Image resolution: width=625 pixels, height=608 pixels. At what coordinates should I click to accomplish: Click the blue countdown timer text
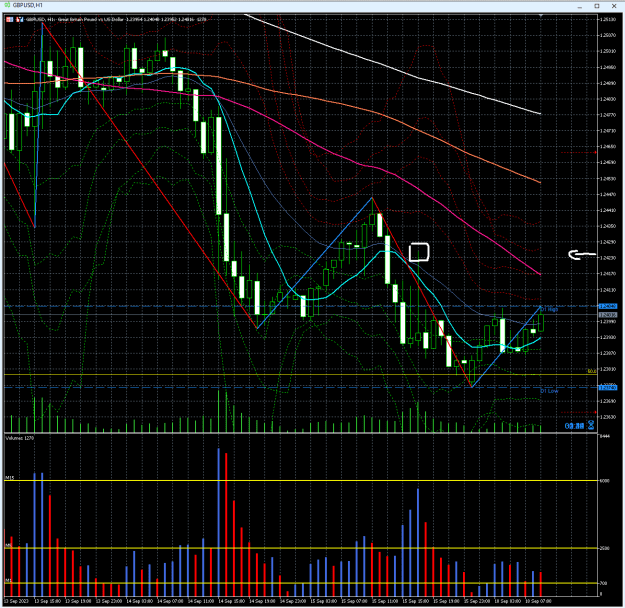click(574, 426)
